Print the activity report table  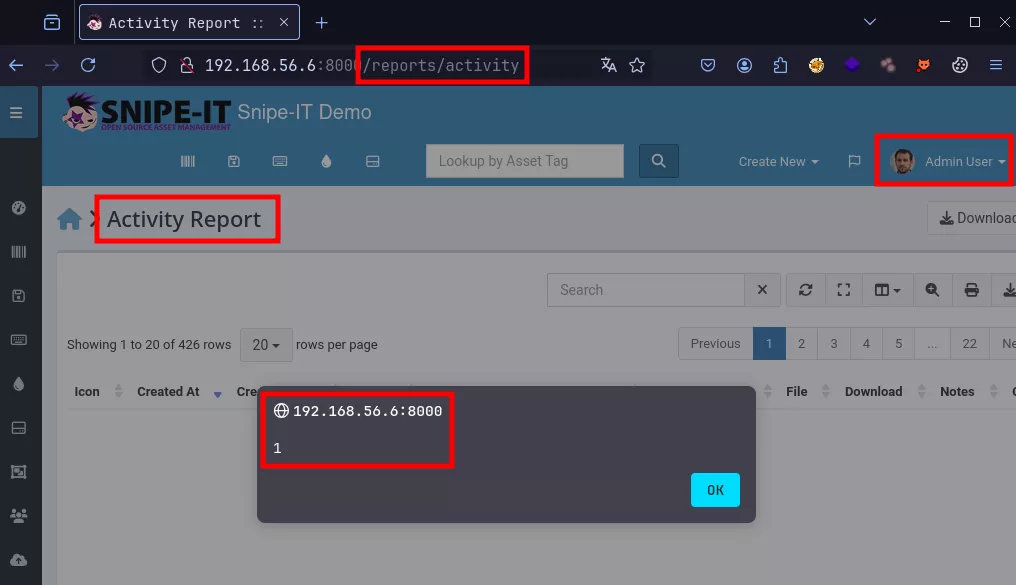(x=971, y=290)
